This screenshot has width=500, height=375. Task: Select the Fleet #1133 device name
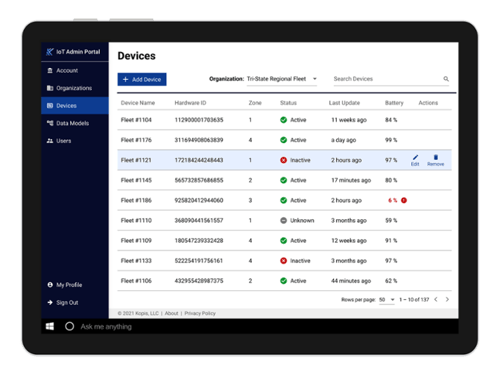(x=136, y=261)
